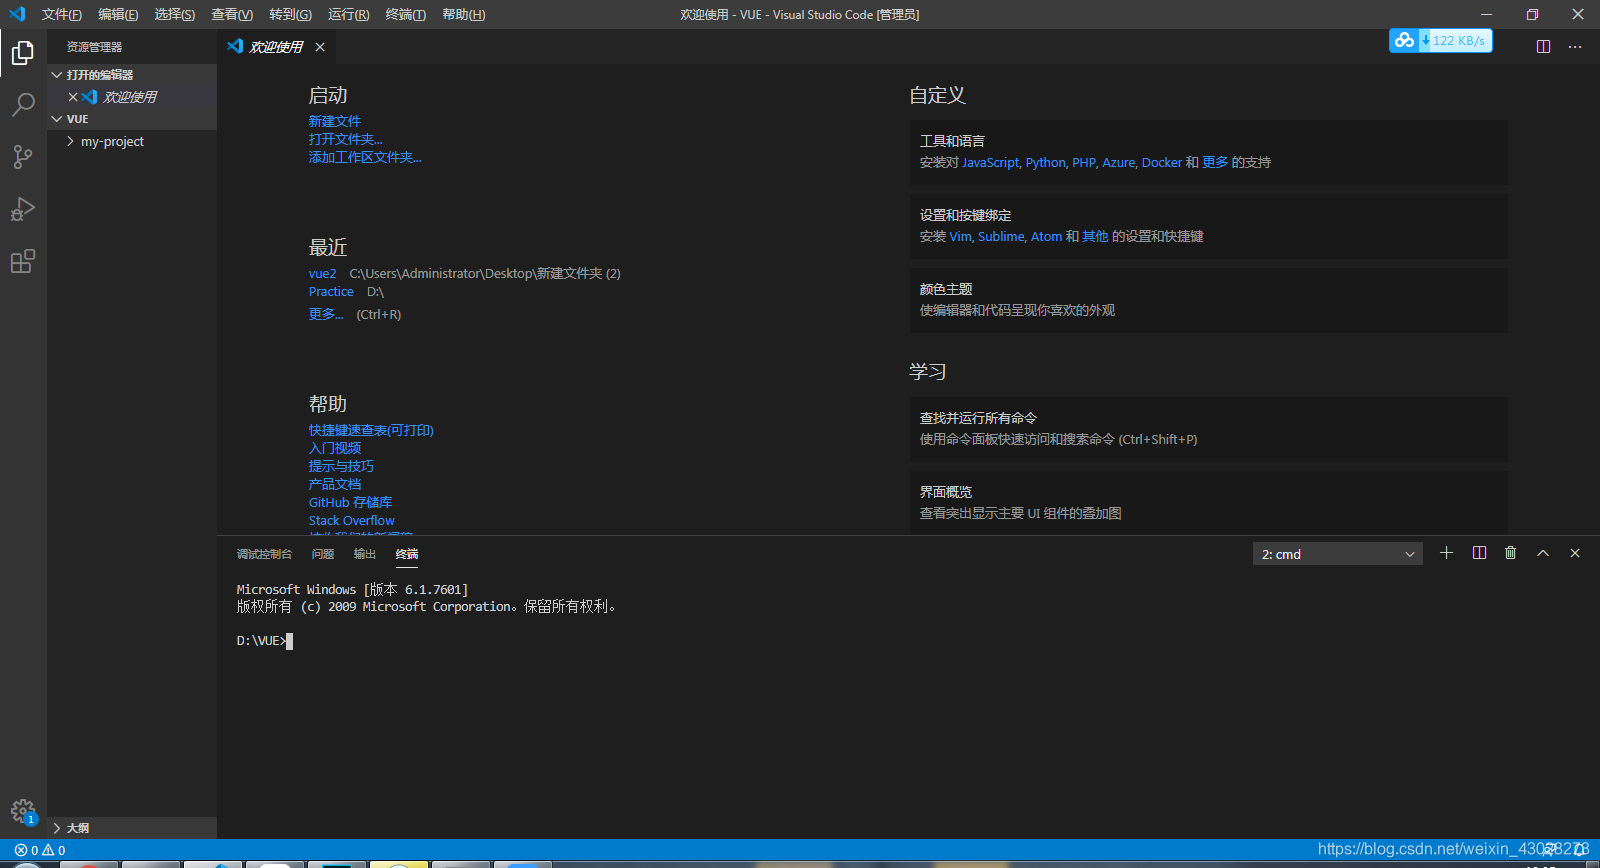This screenshot has width=1600, height=868.
Task: Open the Explorer view in activity bar
Action: coord(23,52)
